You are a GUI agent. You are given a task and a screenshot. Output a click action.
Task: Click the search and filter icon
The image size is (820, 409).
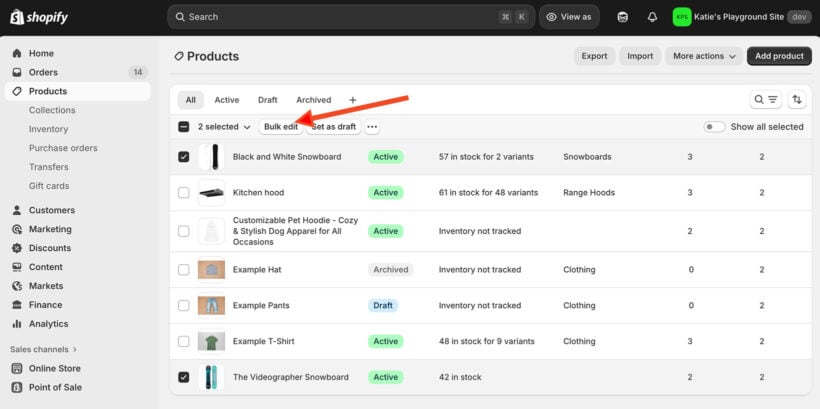(x=765, y=100)
